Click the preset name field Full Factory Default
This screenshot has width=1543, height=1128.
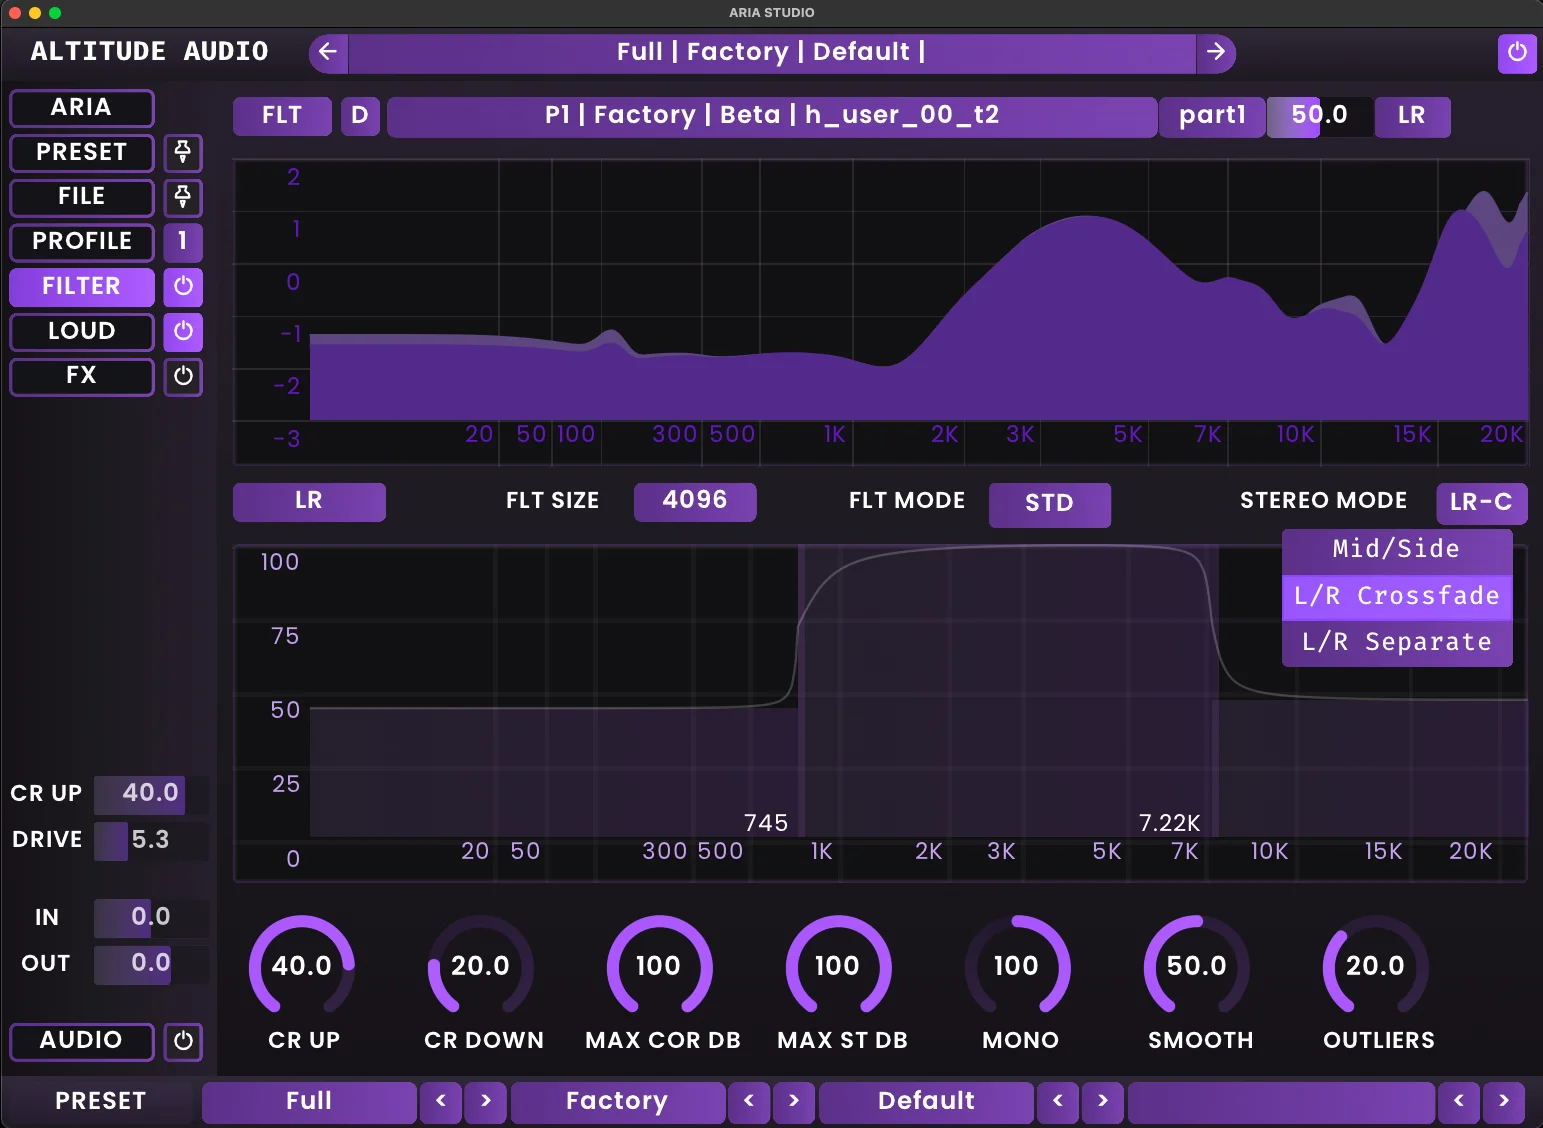tap(772, 53)
